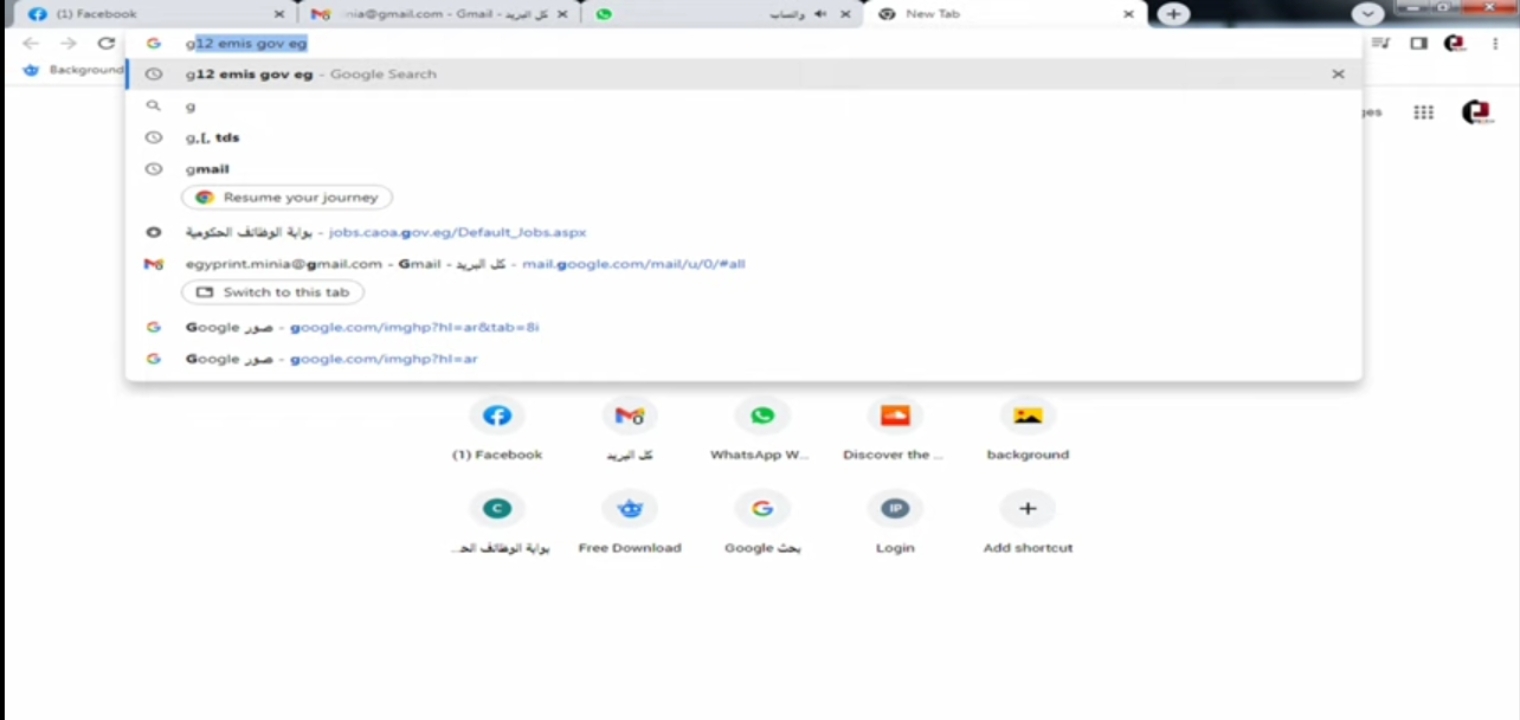Click the browser forward arrow
The height and width of the screenshot is (720, 1520).
[x=68, y=43]
